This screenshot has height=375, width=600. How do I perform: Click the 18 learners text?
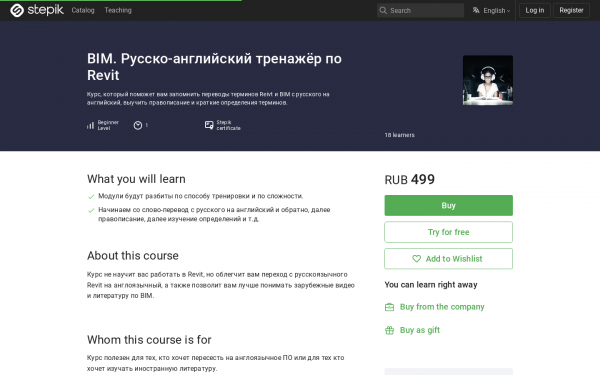pos(399,135)
